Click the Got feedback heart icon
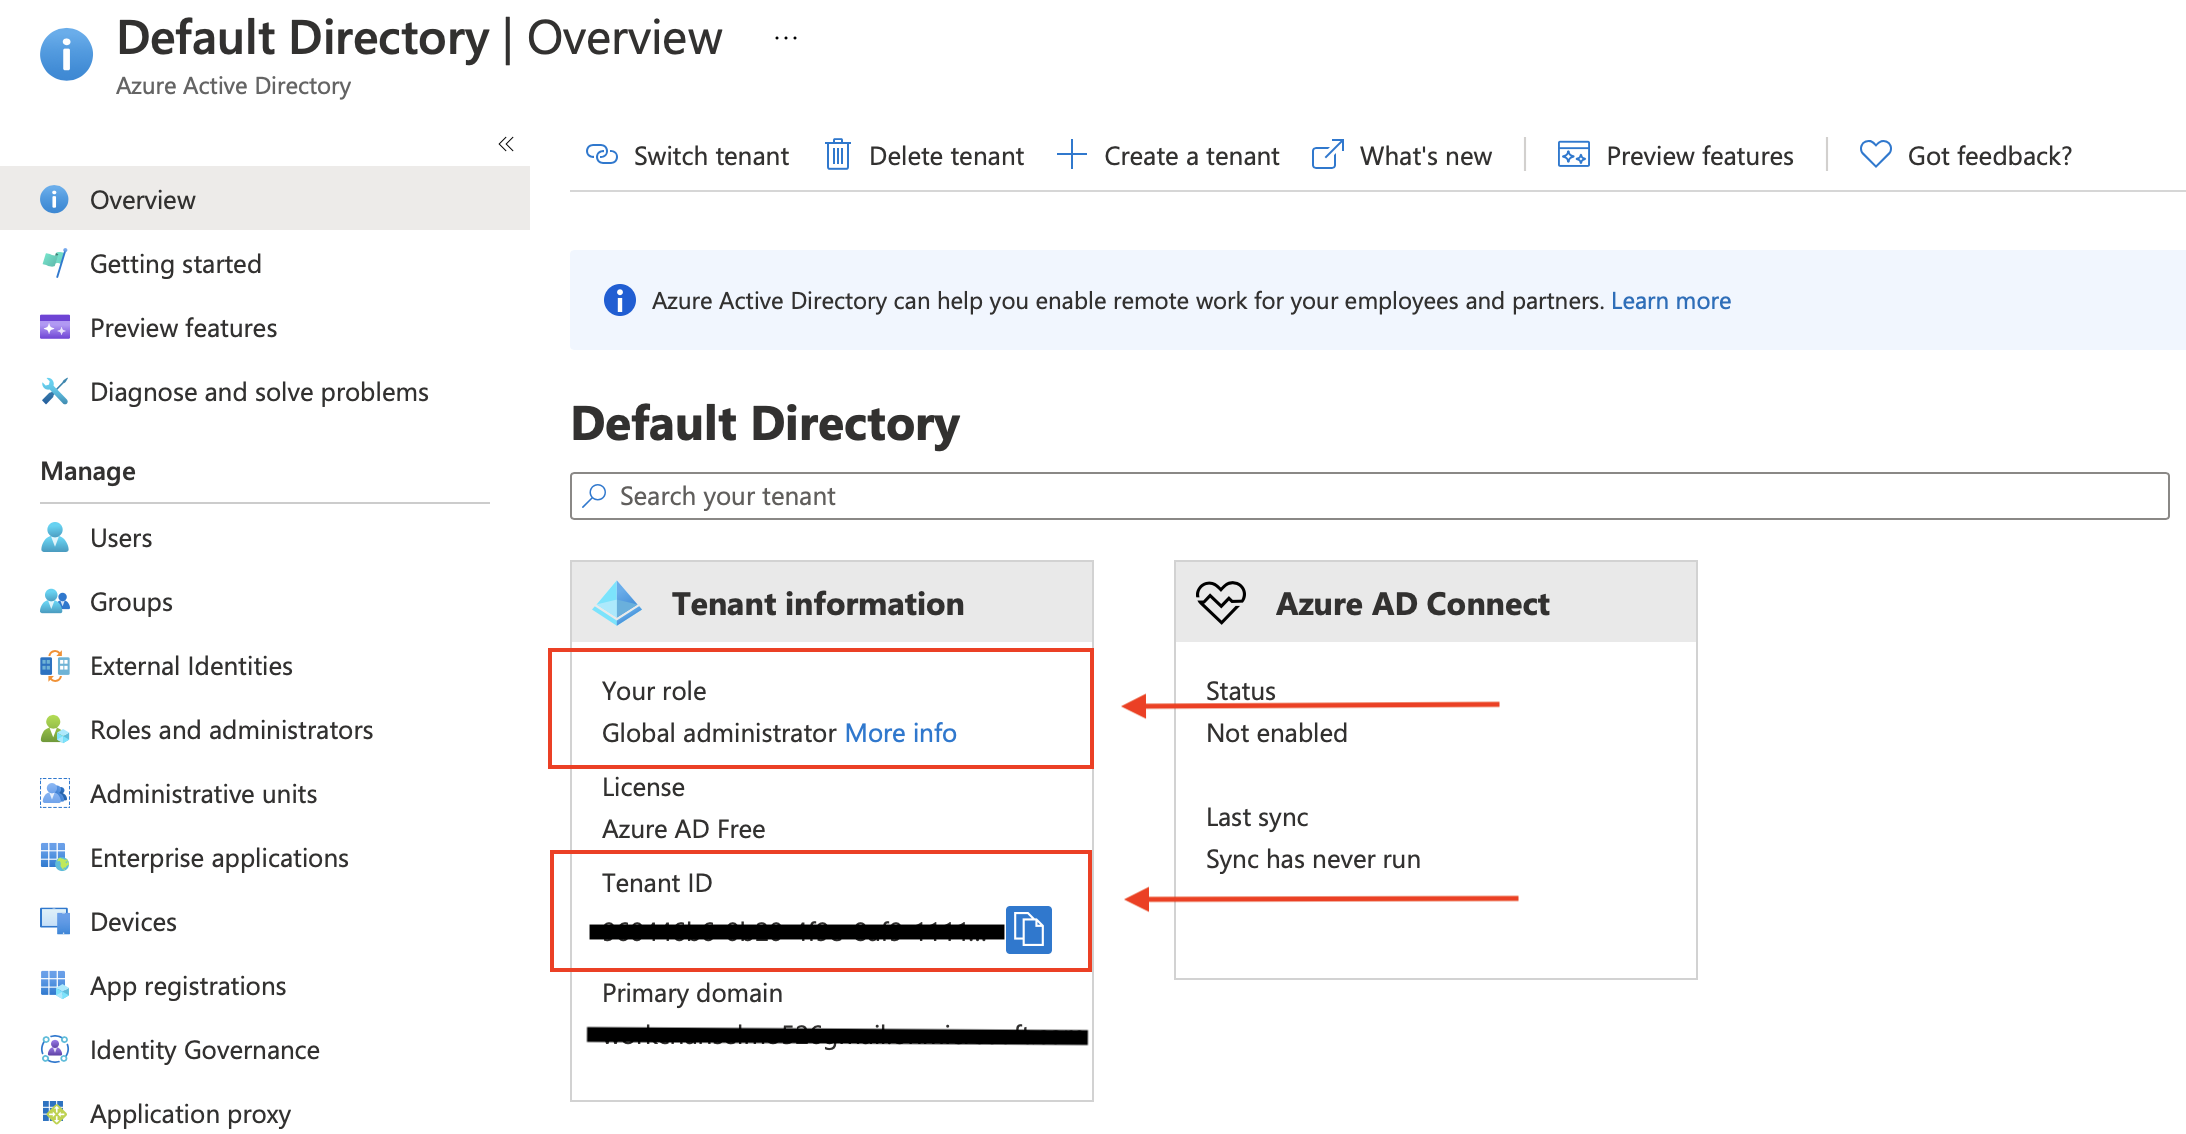 [1876, 155]
